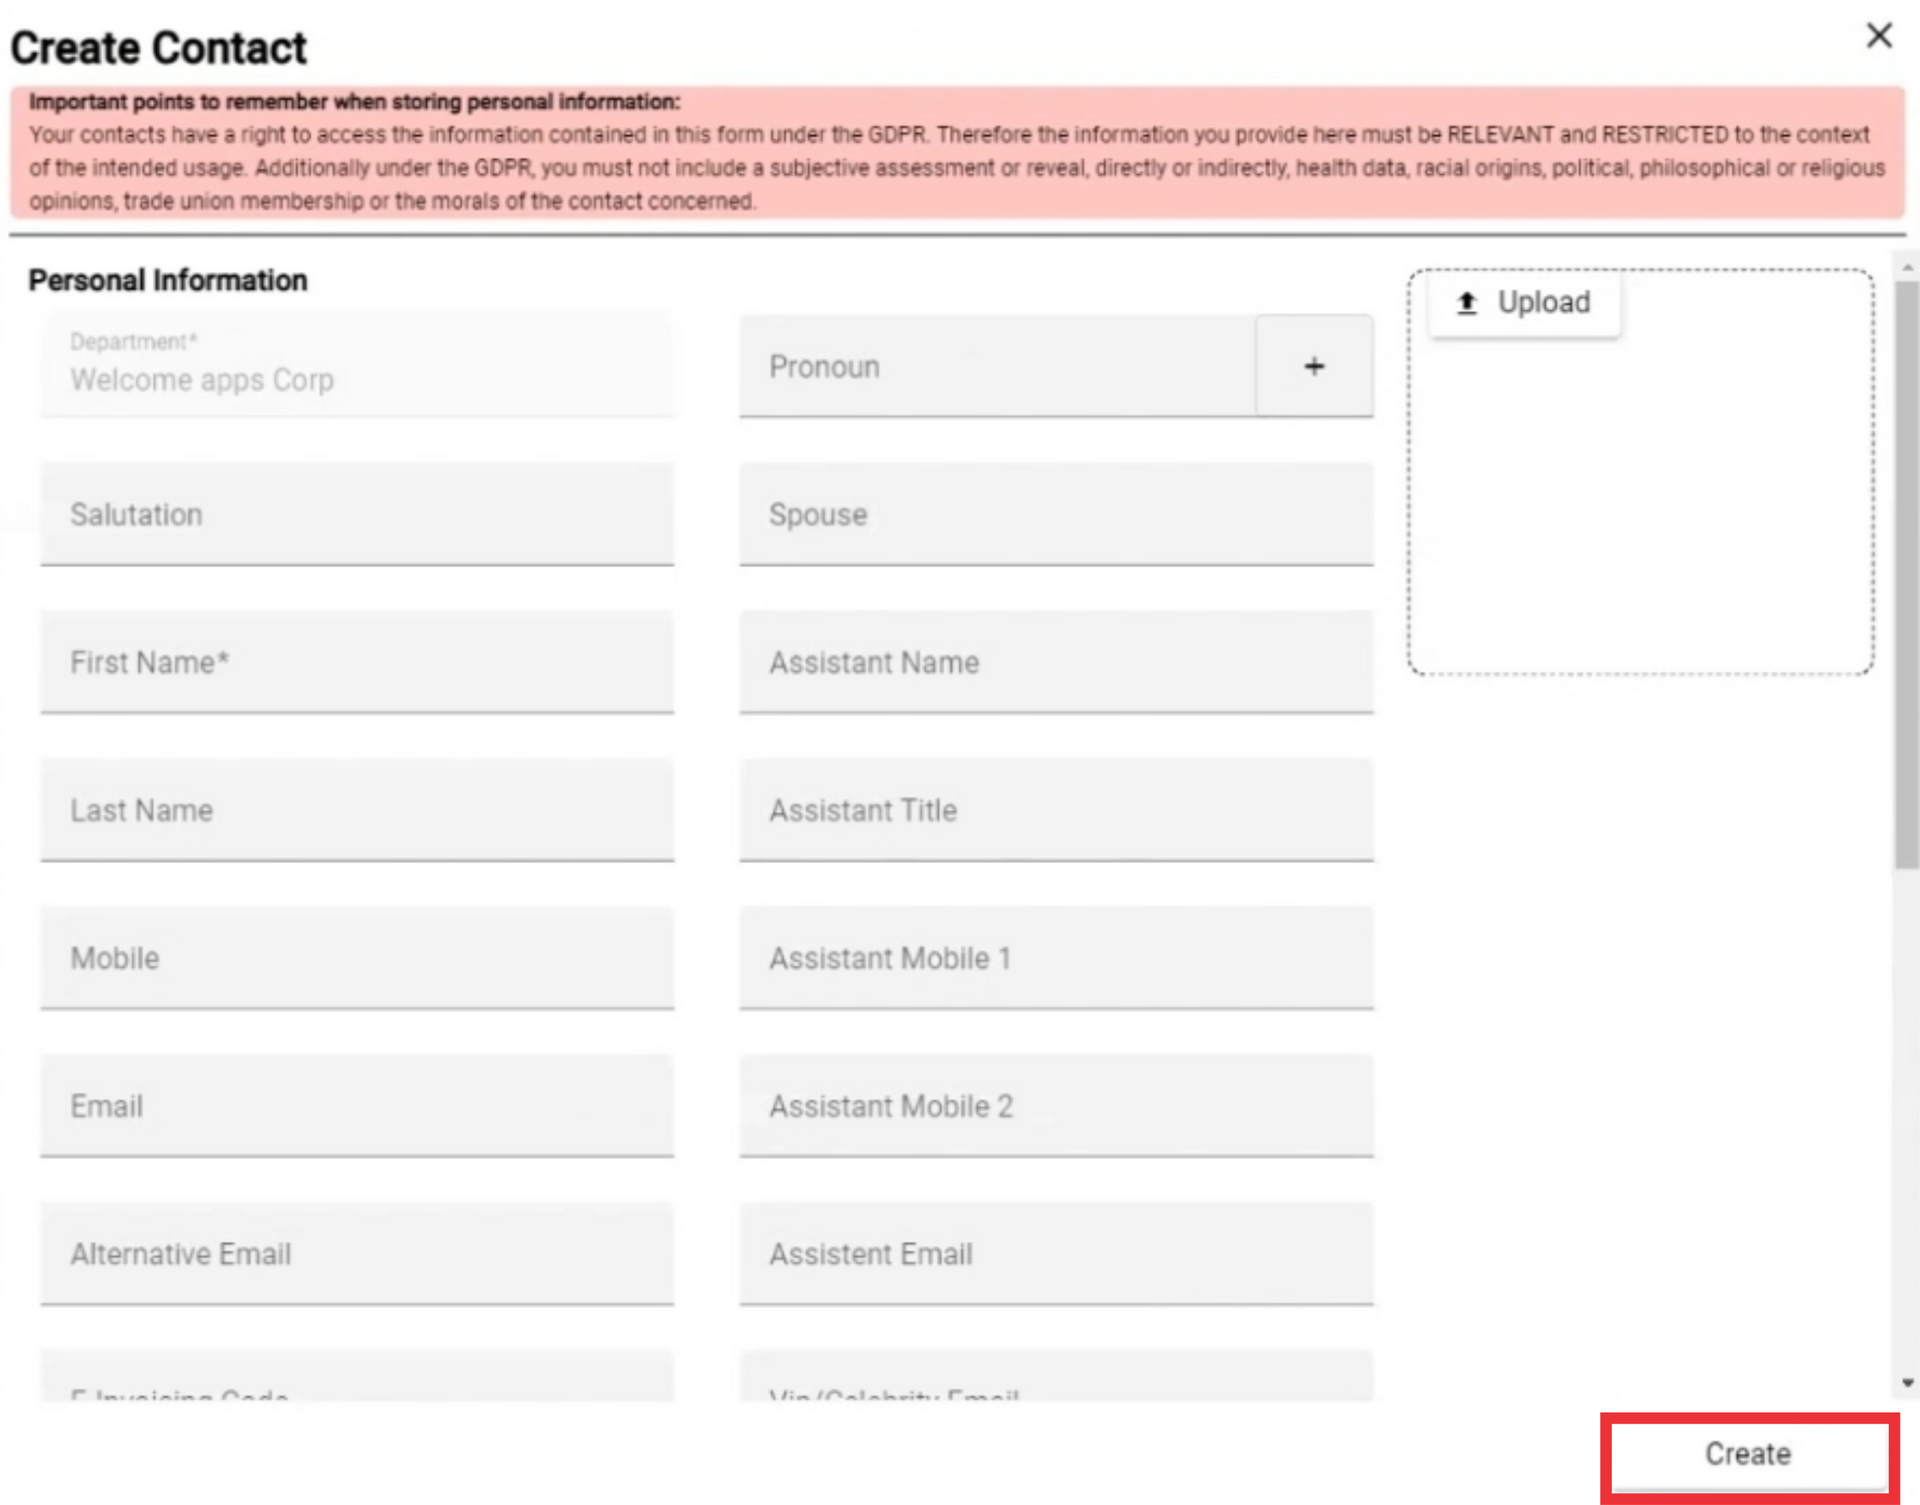Focus the Alternative Email field
The width and height of the screenshot is (1920, 1505).
click(357, 1254)
